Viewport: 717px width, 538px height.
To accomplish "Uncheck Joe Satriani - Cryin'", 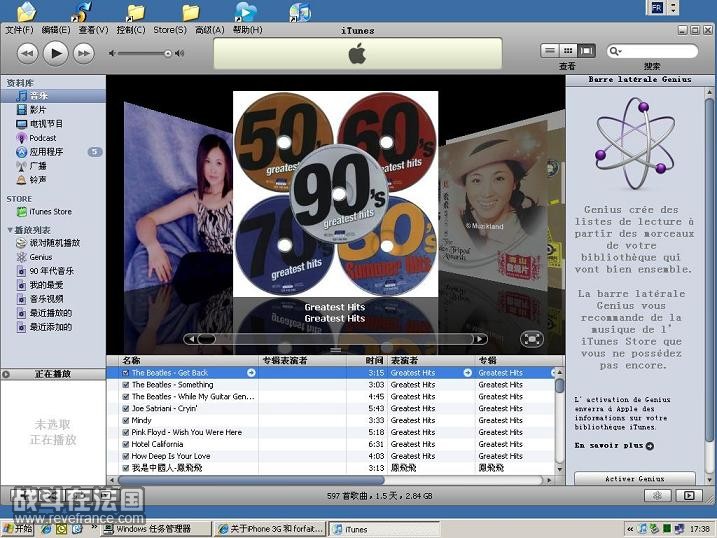I will tap(126, 409).
